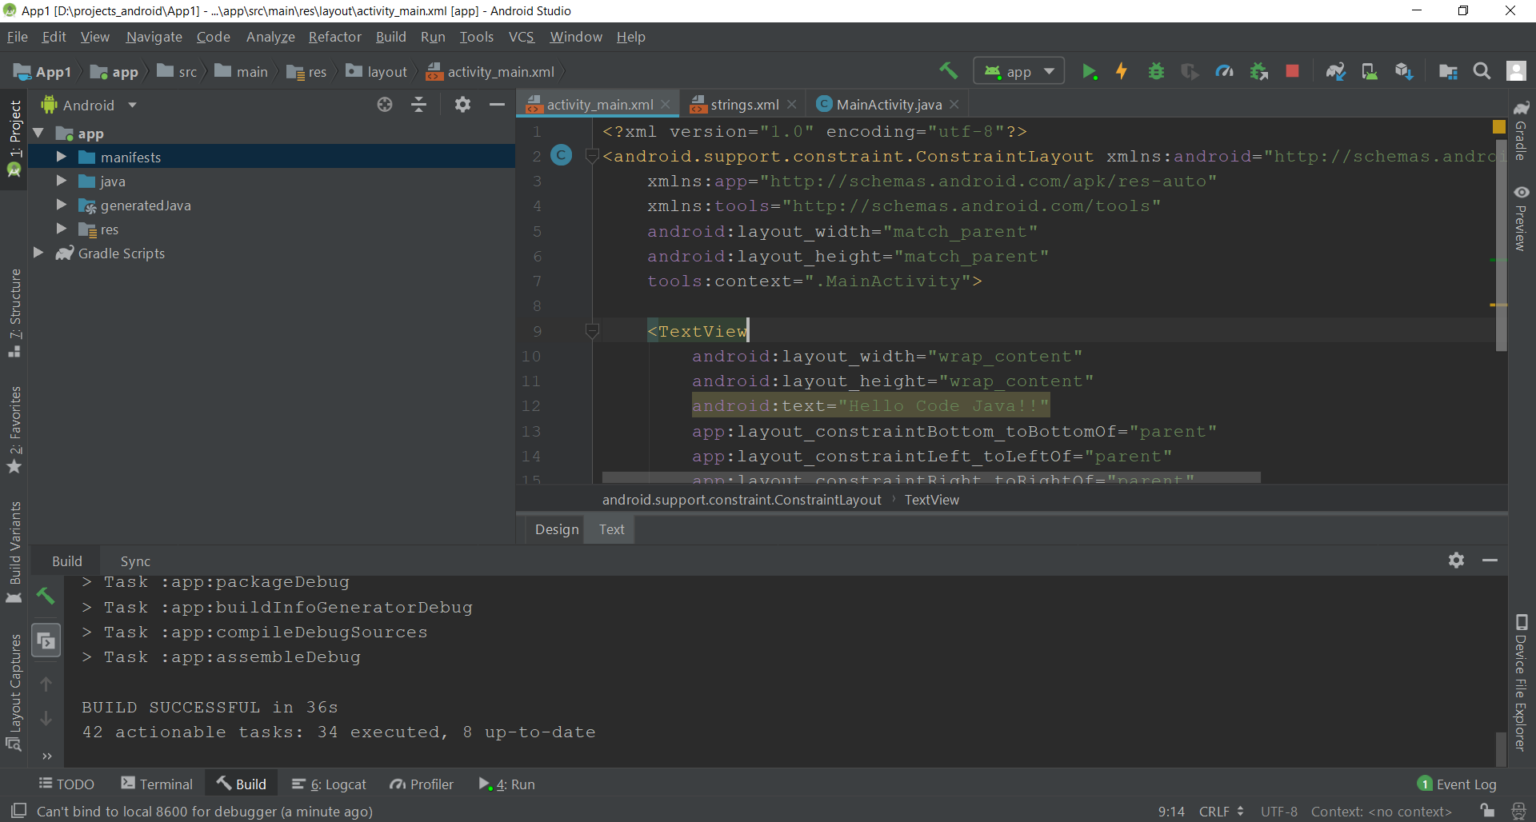This screenshot has width=1536, height=822.
Task: Open the Refactor menu
Action: tap(334, 37)
